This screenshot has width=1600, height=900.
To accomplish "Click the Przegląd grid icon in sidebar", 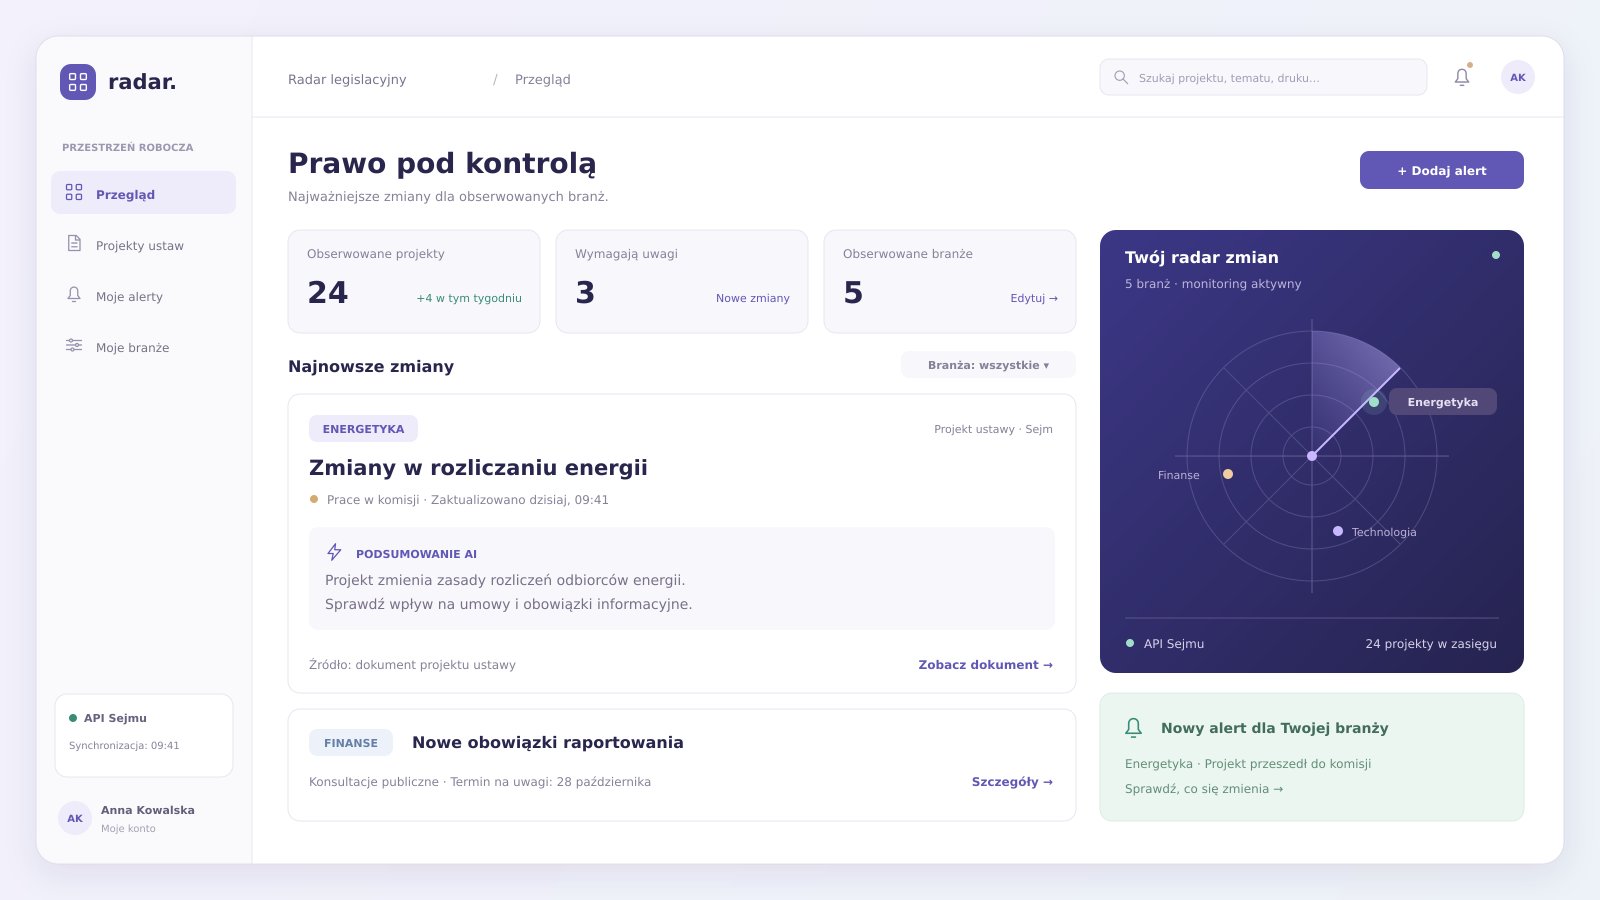I will (74, 192).
